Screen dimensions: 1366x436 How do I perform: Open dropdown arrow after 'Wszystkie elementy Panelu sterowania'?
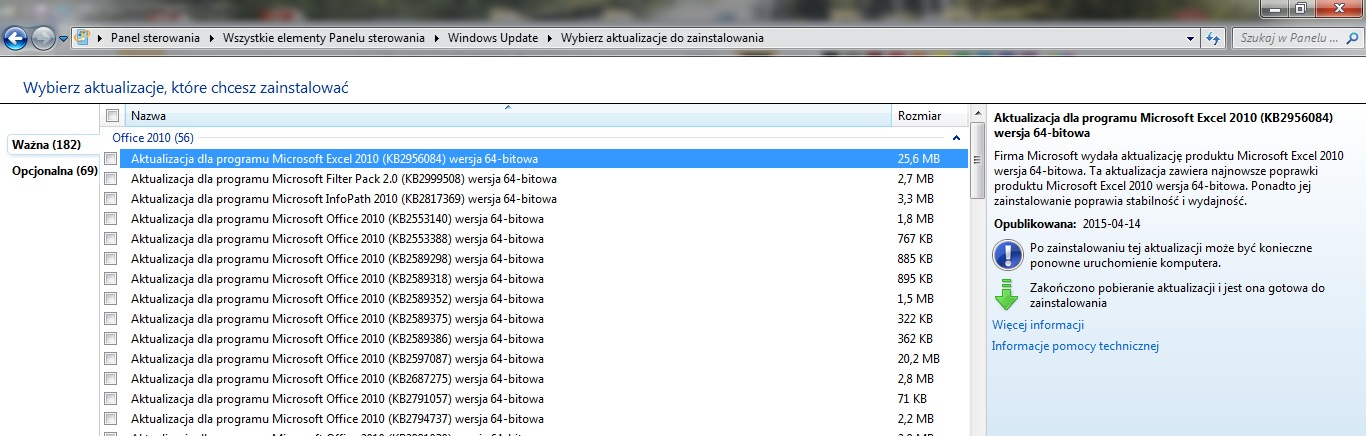pos(437,38)
